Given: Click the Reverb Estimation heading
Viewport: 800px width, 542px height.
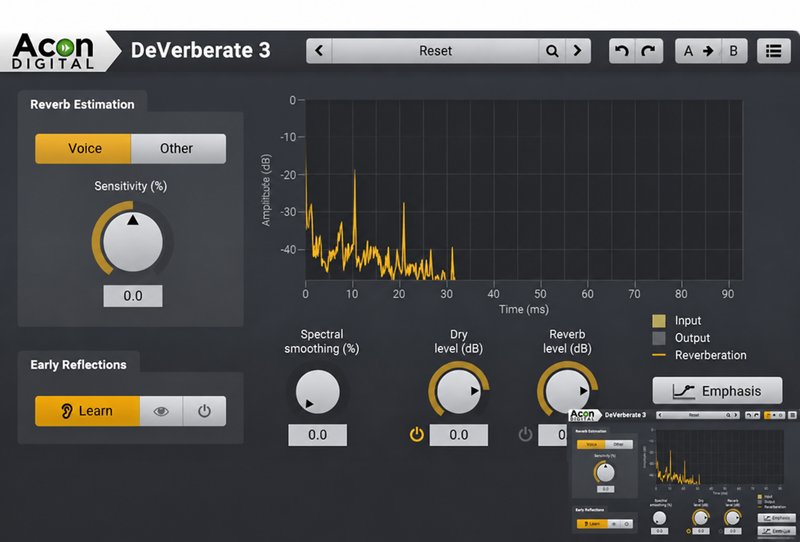Looking at the screenshot, I should (82, 104).
